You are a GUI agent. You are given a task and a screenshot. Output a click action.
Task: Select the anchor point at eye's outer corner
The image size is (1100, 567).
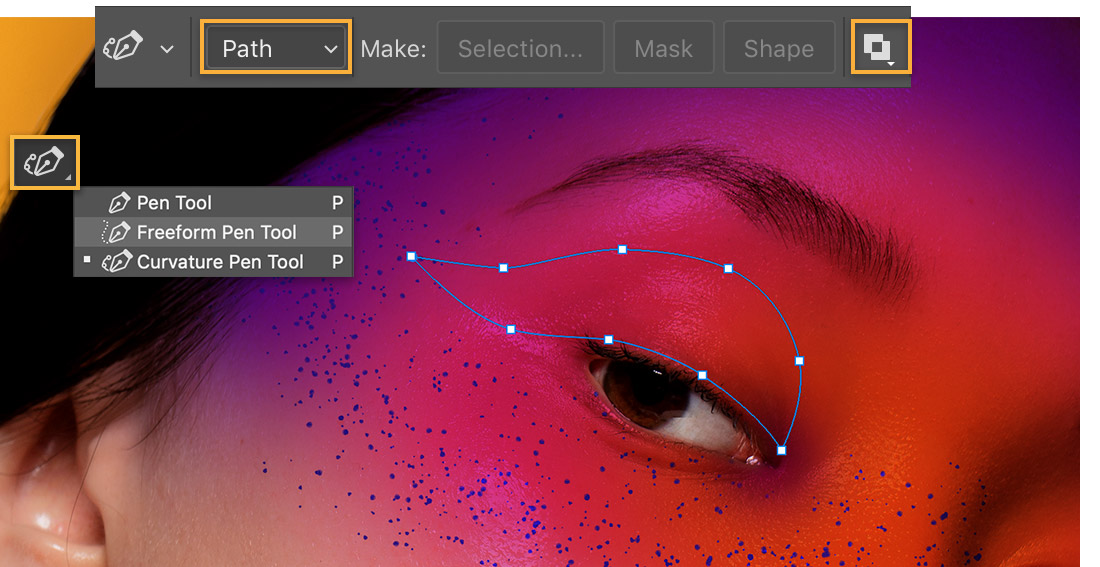(782, 451)
